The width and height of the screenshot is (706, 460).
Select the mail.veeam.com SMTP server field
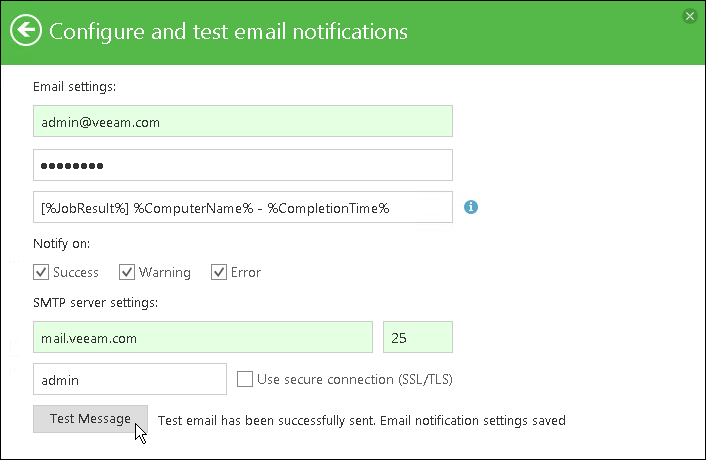[x=203, y=338]
